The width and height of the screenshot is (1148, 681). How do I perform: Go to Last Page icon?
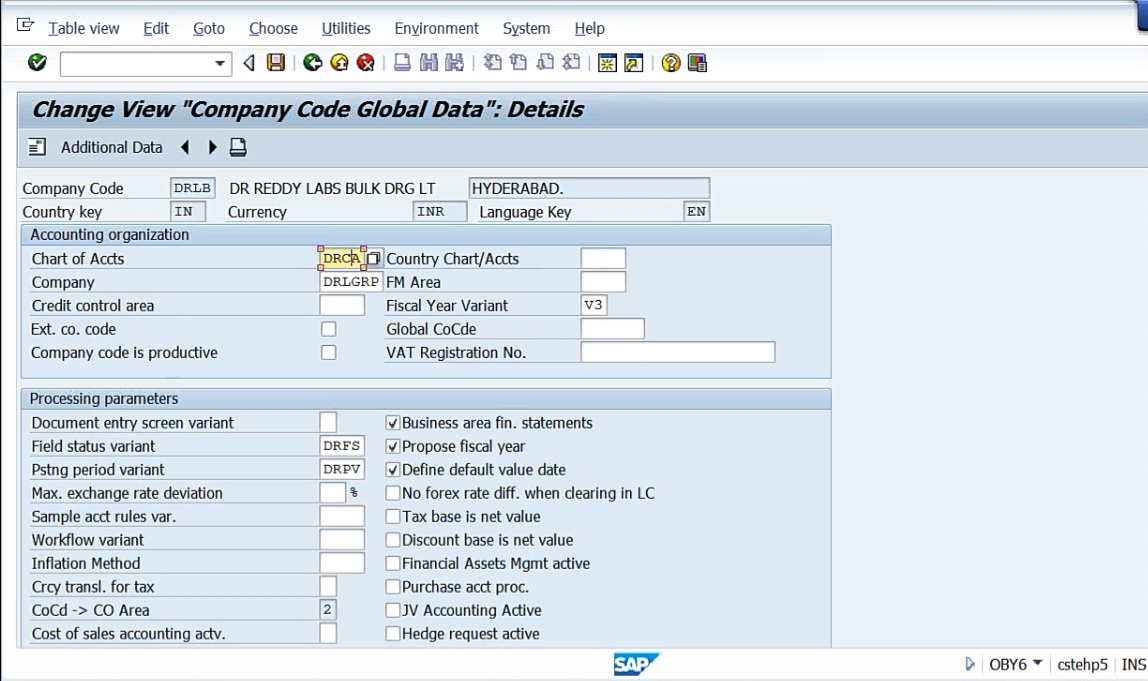[571, 63]
